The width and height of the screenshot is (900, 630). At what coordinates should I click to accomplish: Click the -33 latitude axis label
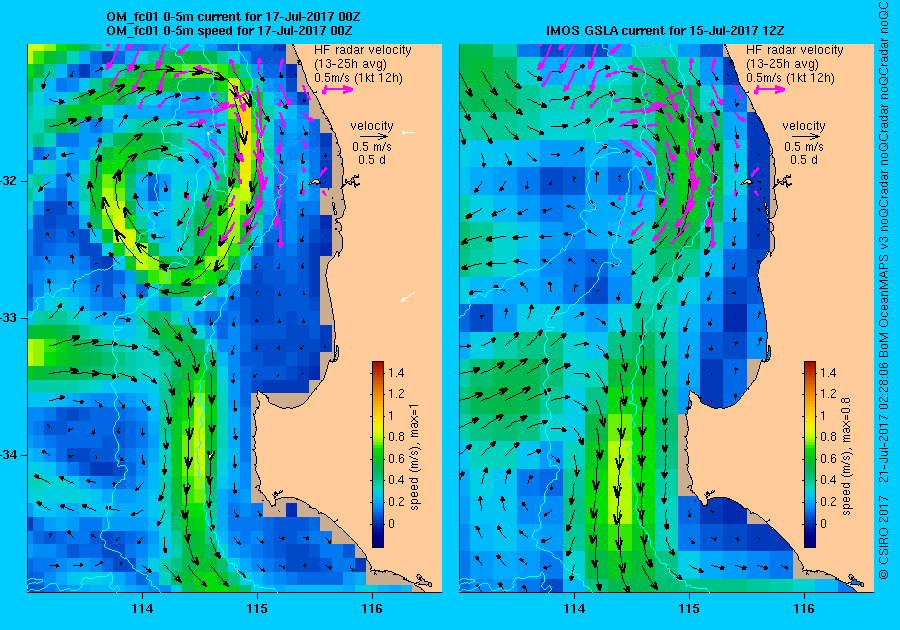(10, 318)
